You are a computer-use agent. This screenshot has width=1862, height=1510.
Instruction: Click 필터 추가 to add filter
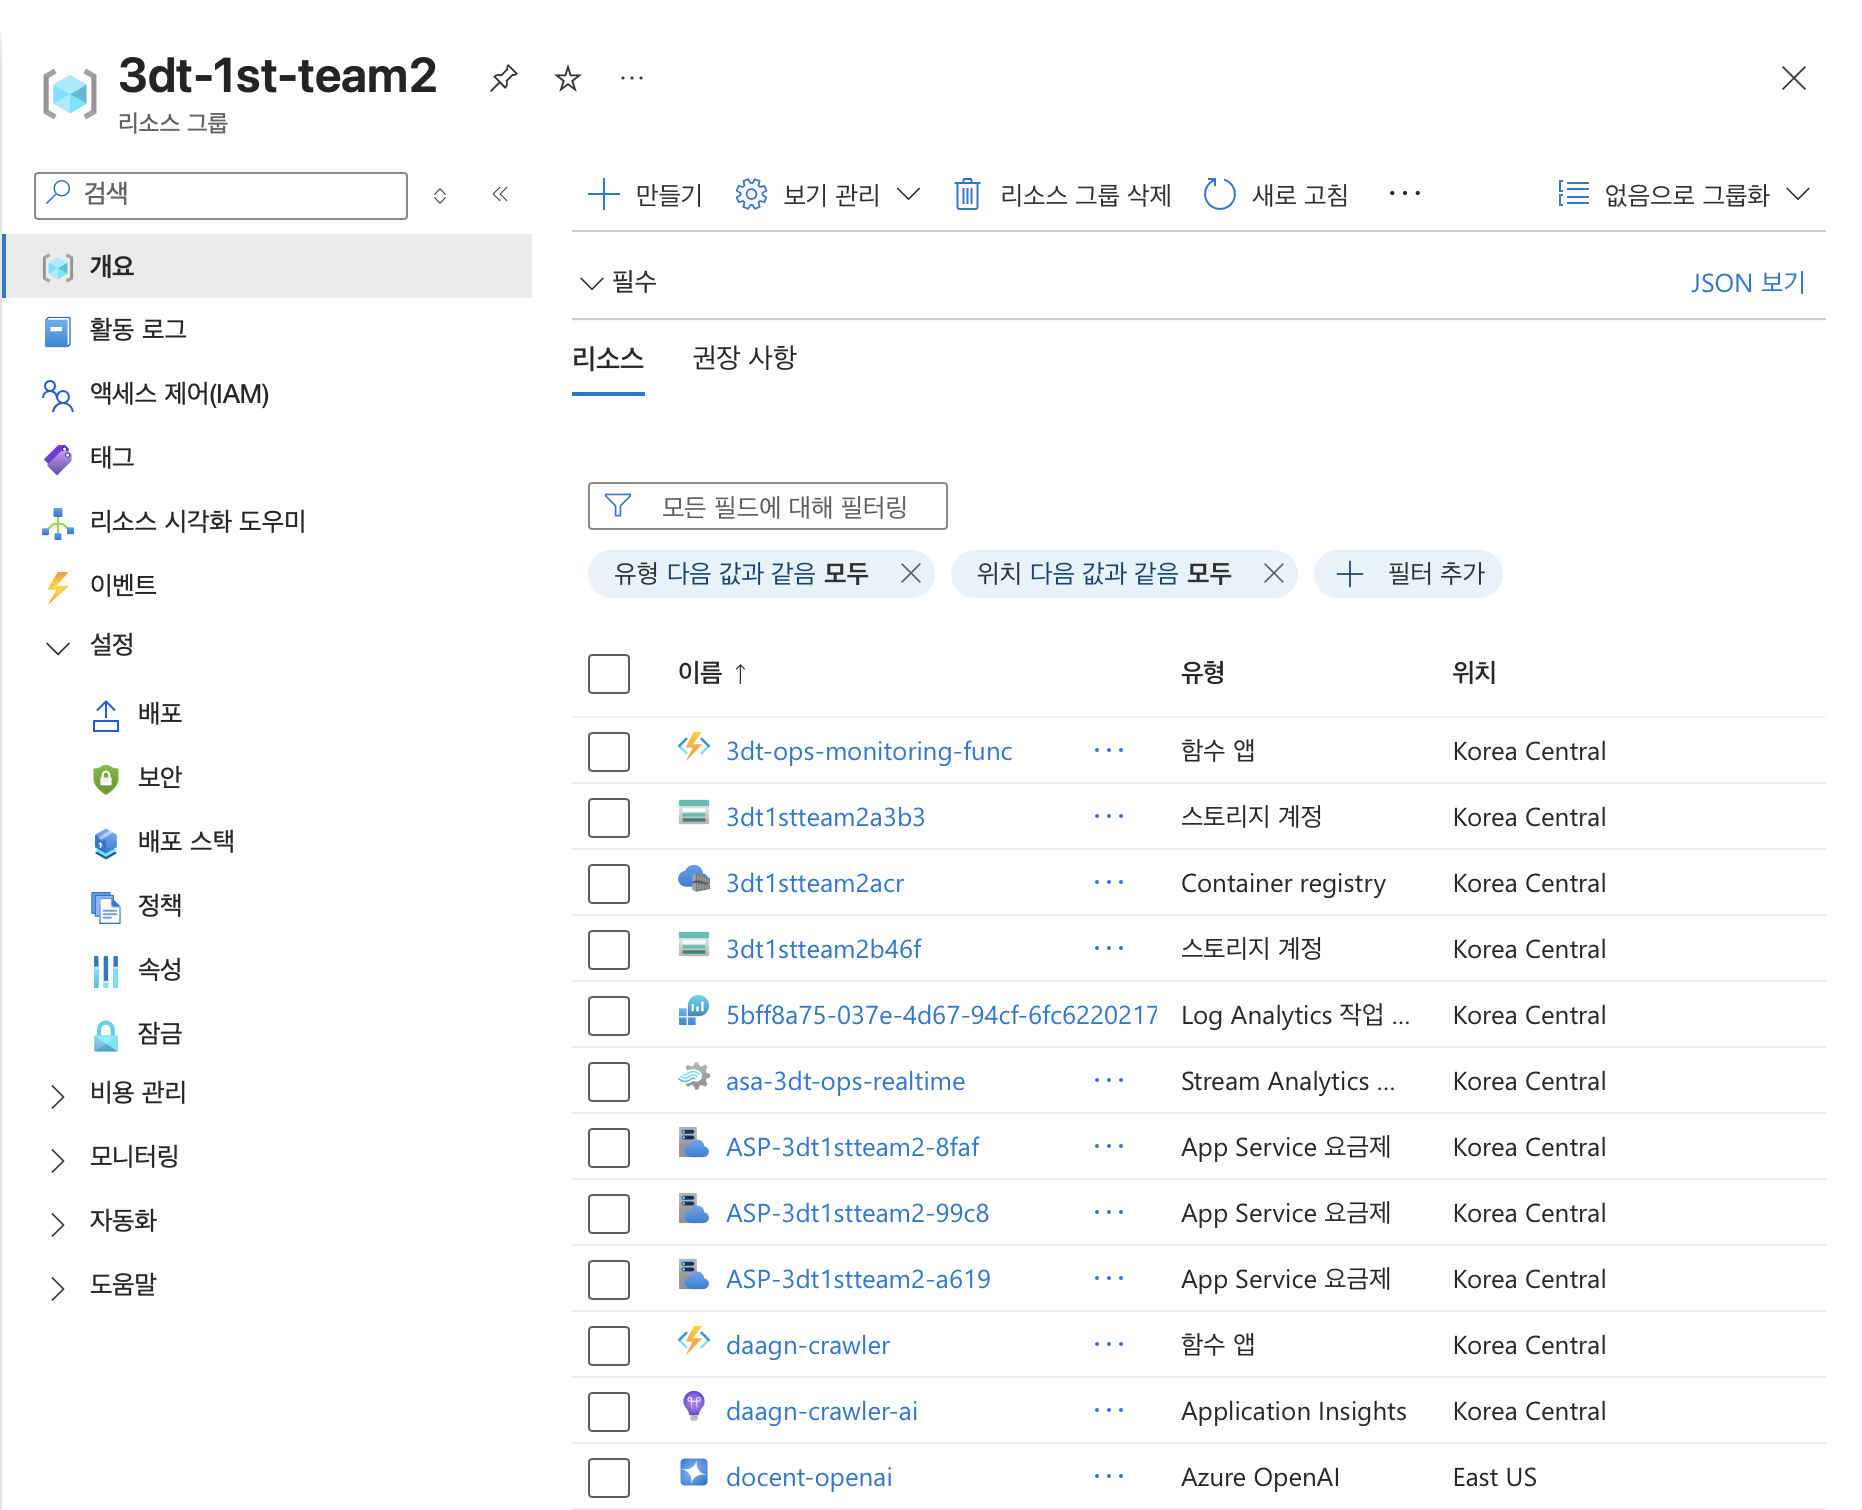1409,574
